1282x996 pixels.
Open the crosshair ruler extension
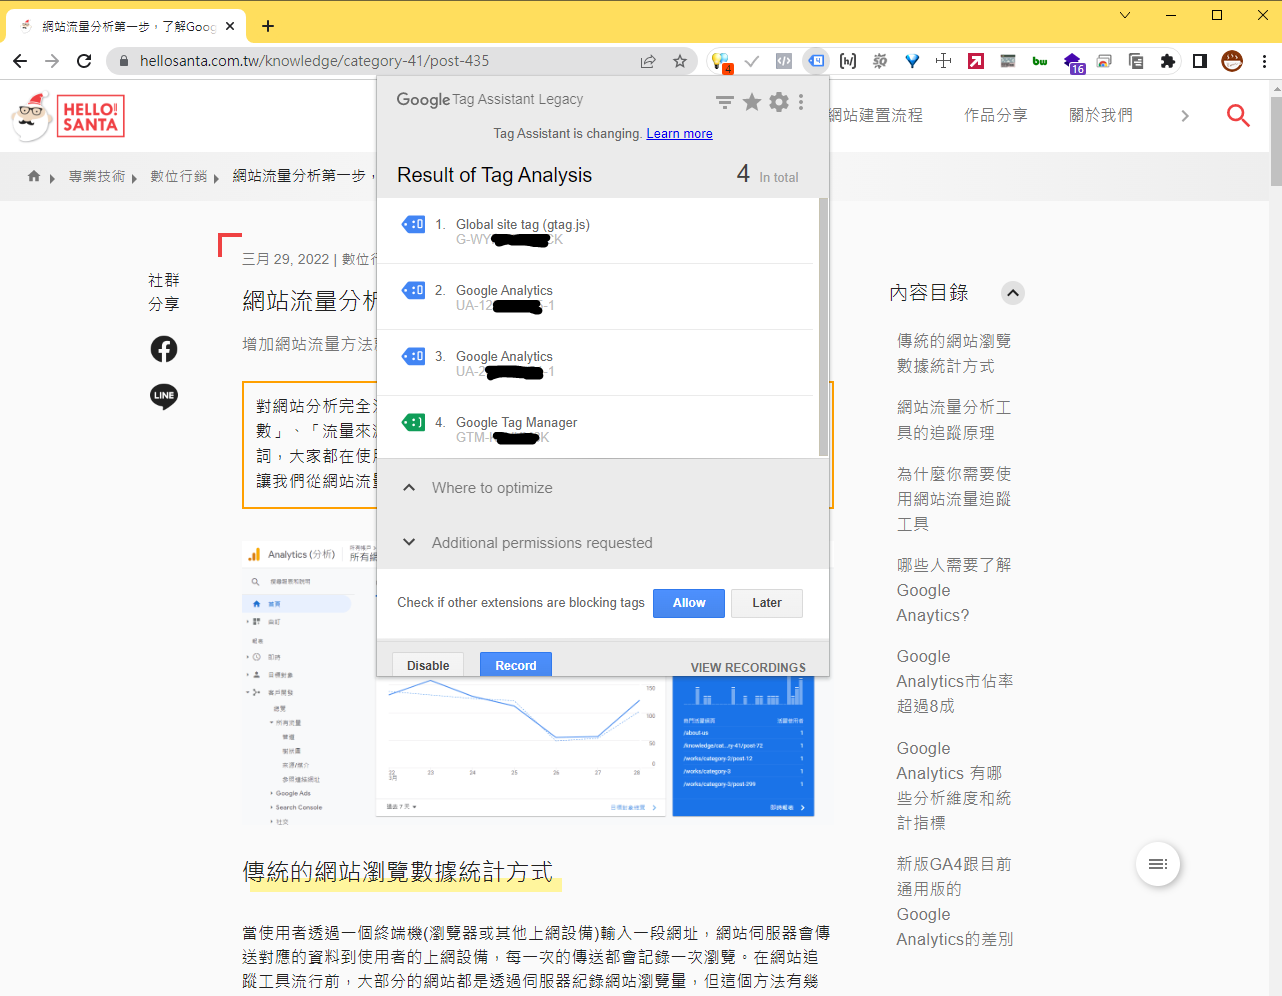[x=943, y=61]
